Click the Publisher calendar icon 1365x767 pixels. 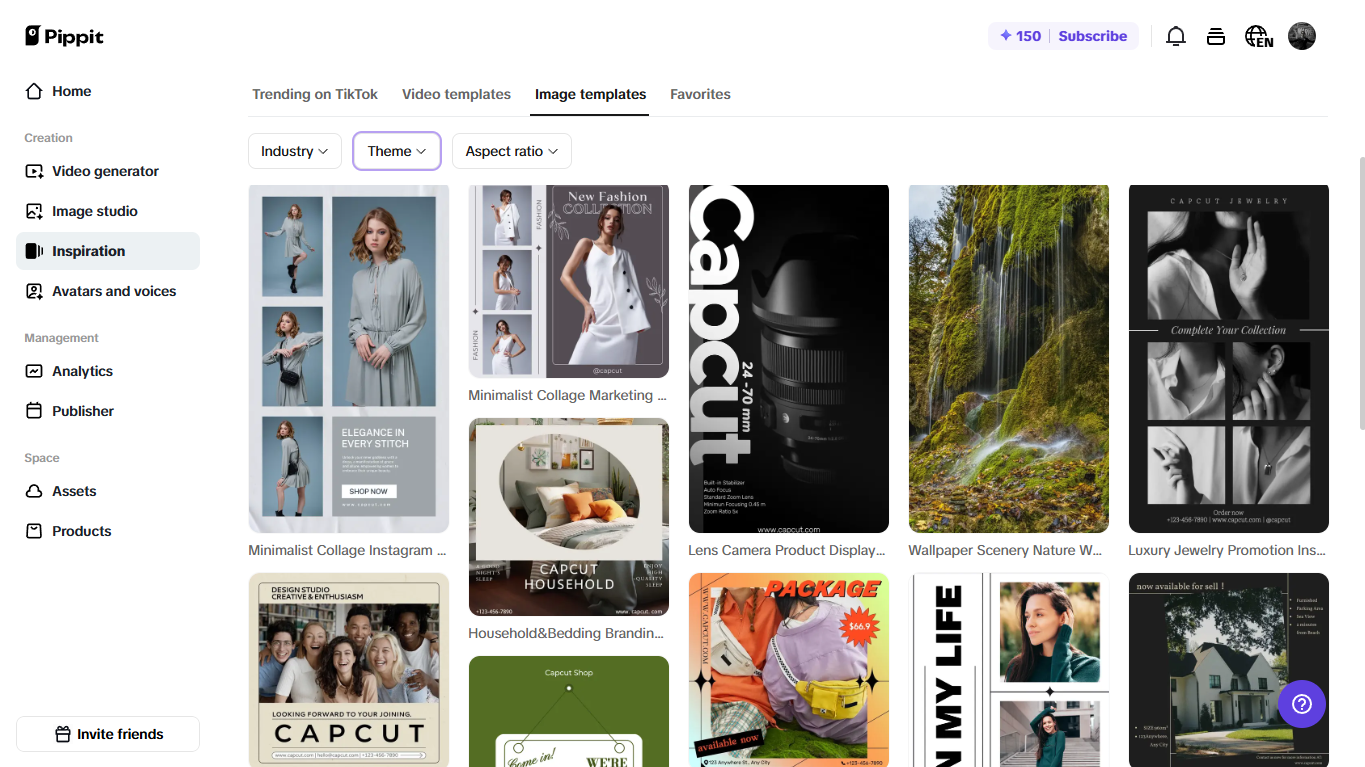point(34,411)
